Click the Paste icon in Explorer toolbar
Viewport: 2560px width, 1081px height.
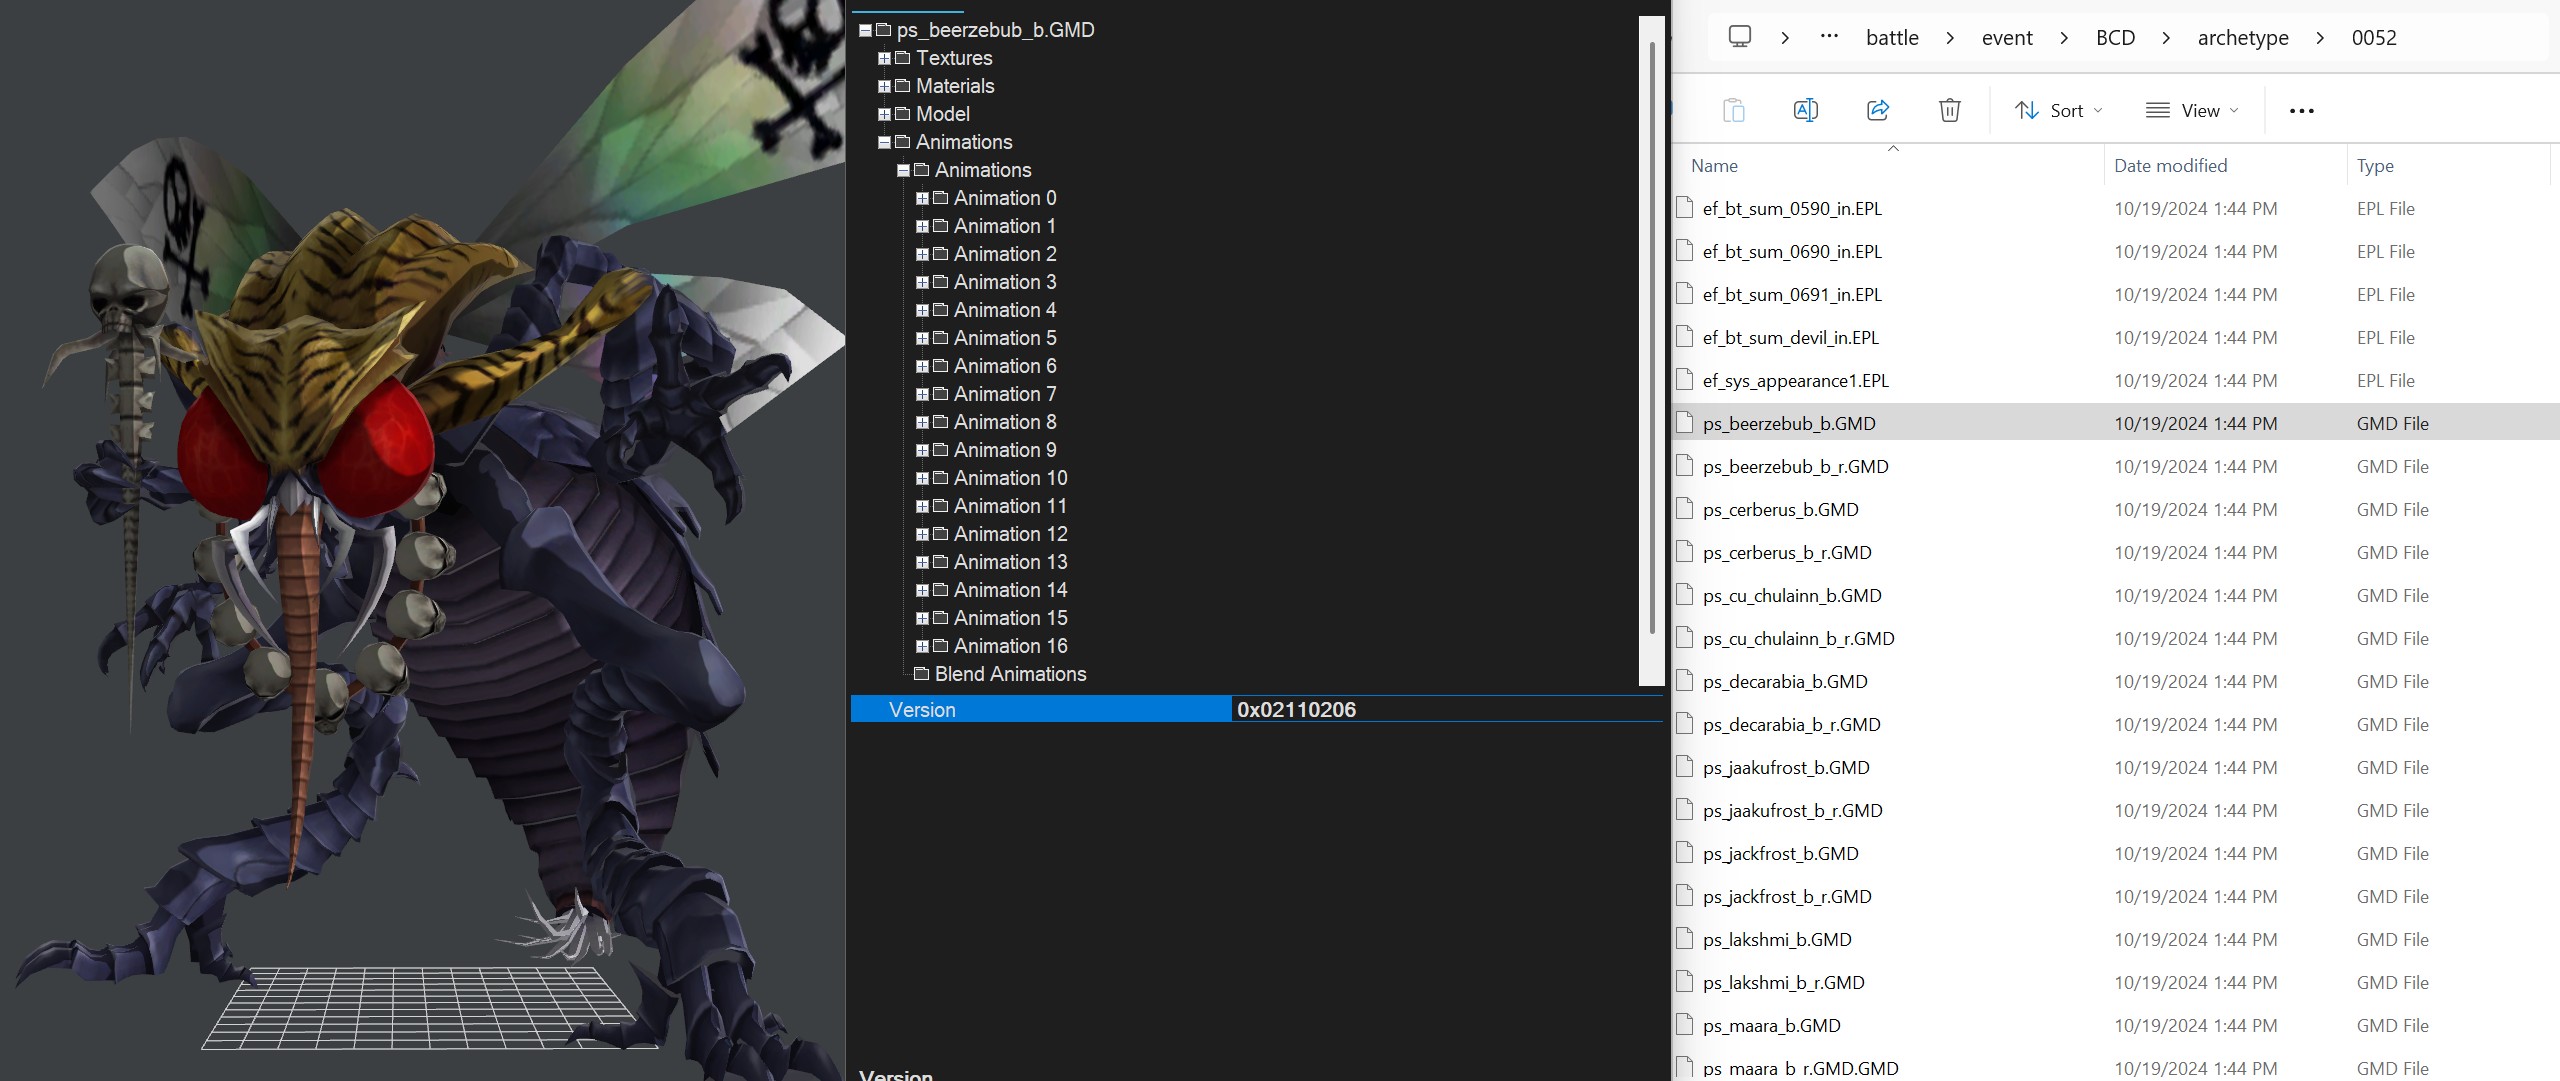pyautogui.click(x=1734, y=110)
